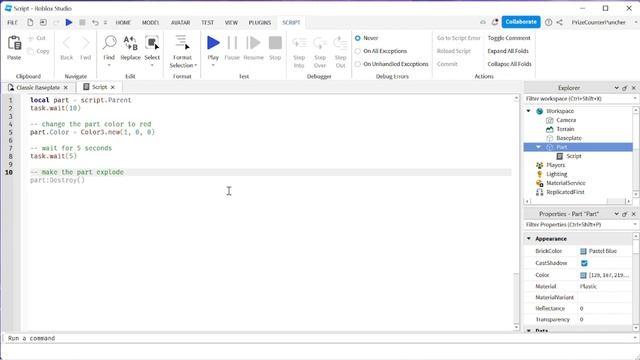Click the notifications bell icon
Viewport: 640px width, 360px height.
(495, 22)
